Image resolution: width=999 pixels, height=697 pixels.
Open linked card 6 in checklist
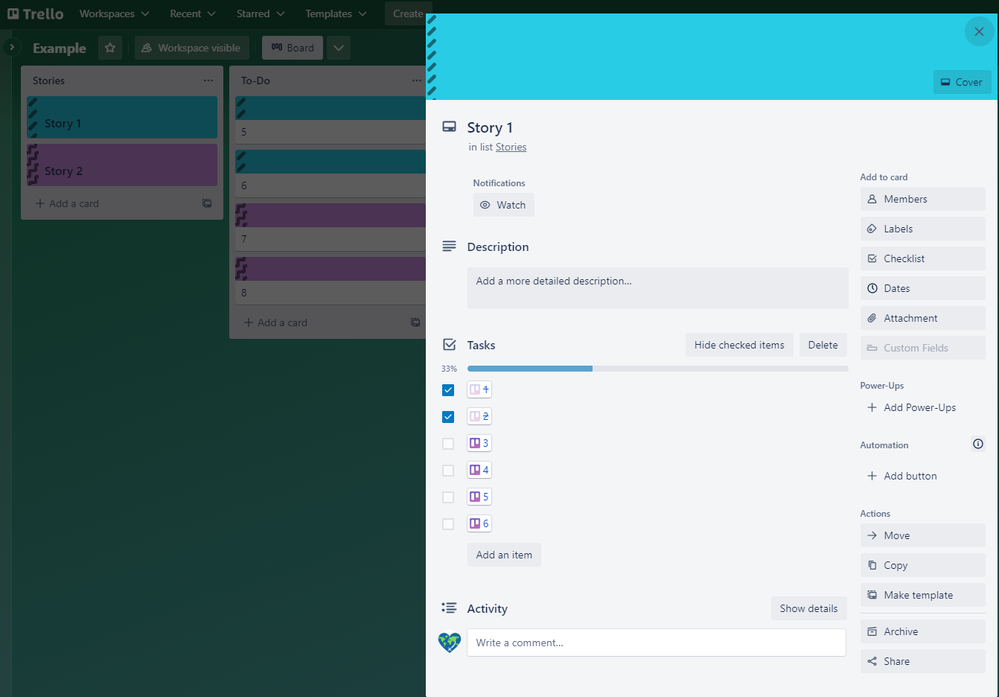click(x=479, y=524)
